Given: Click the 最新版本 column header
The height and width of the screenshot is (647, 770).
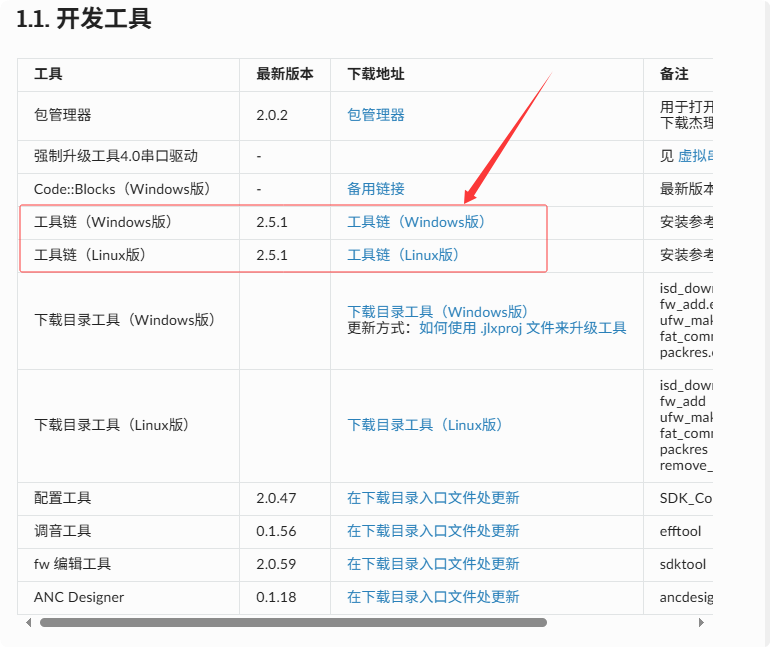Looking at the screenshot, I should click(x=285, y=74).
